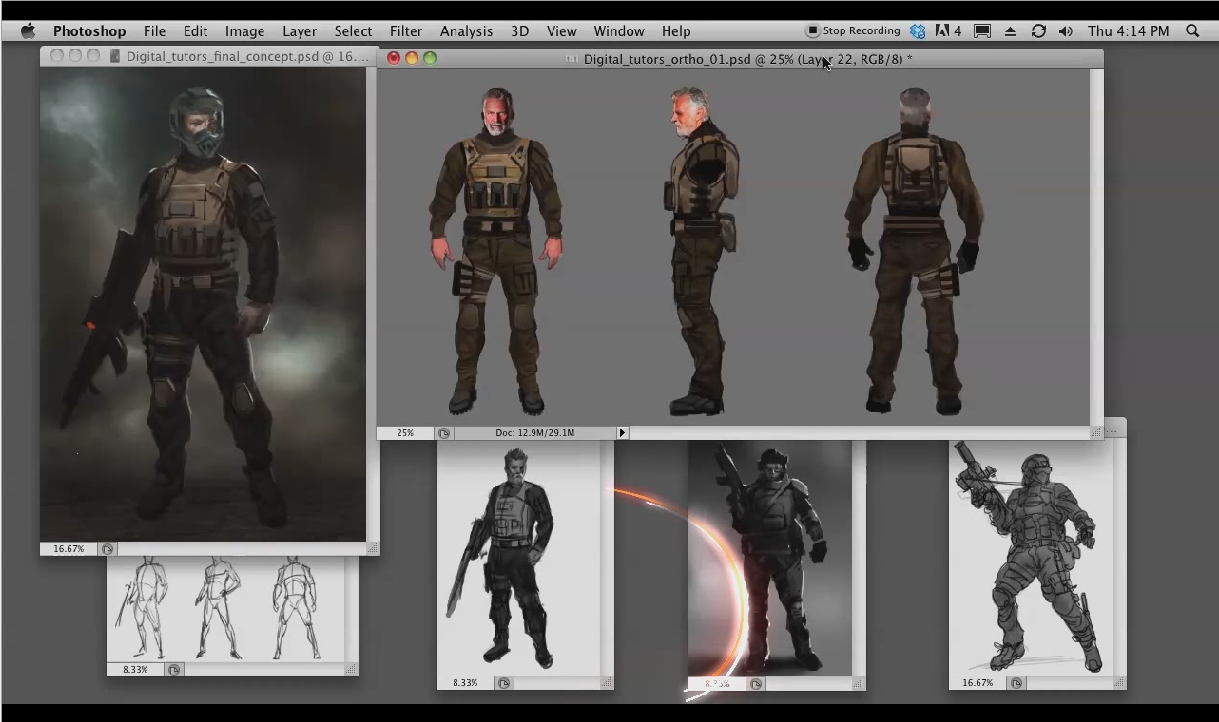Click the 25% zoom field of ortho document
The width and height of the screenshot is (1219, 722).
(405, 433)
